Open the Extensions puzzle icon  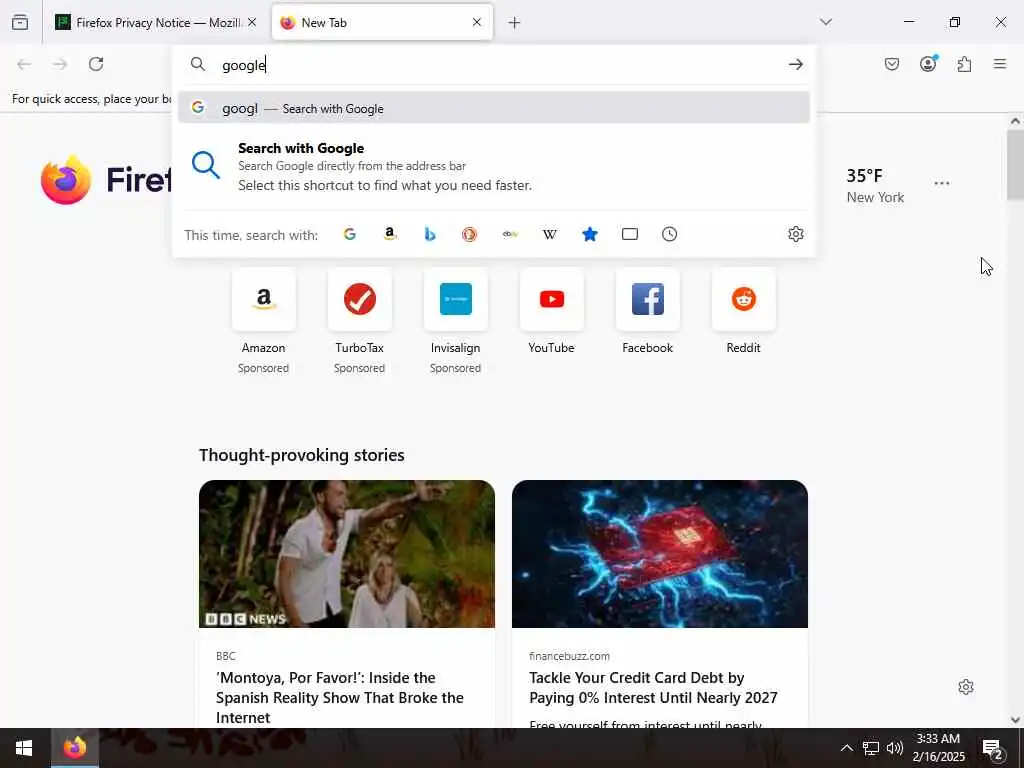964,64
